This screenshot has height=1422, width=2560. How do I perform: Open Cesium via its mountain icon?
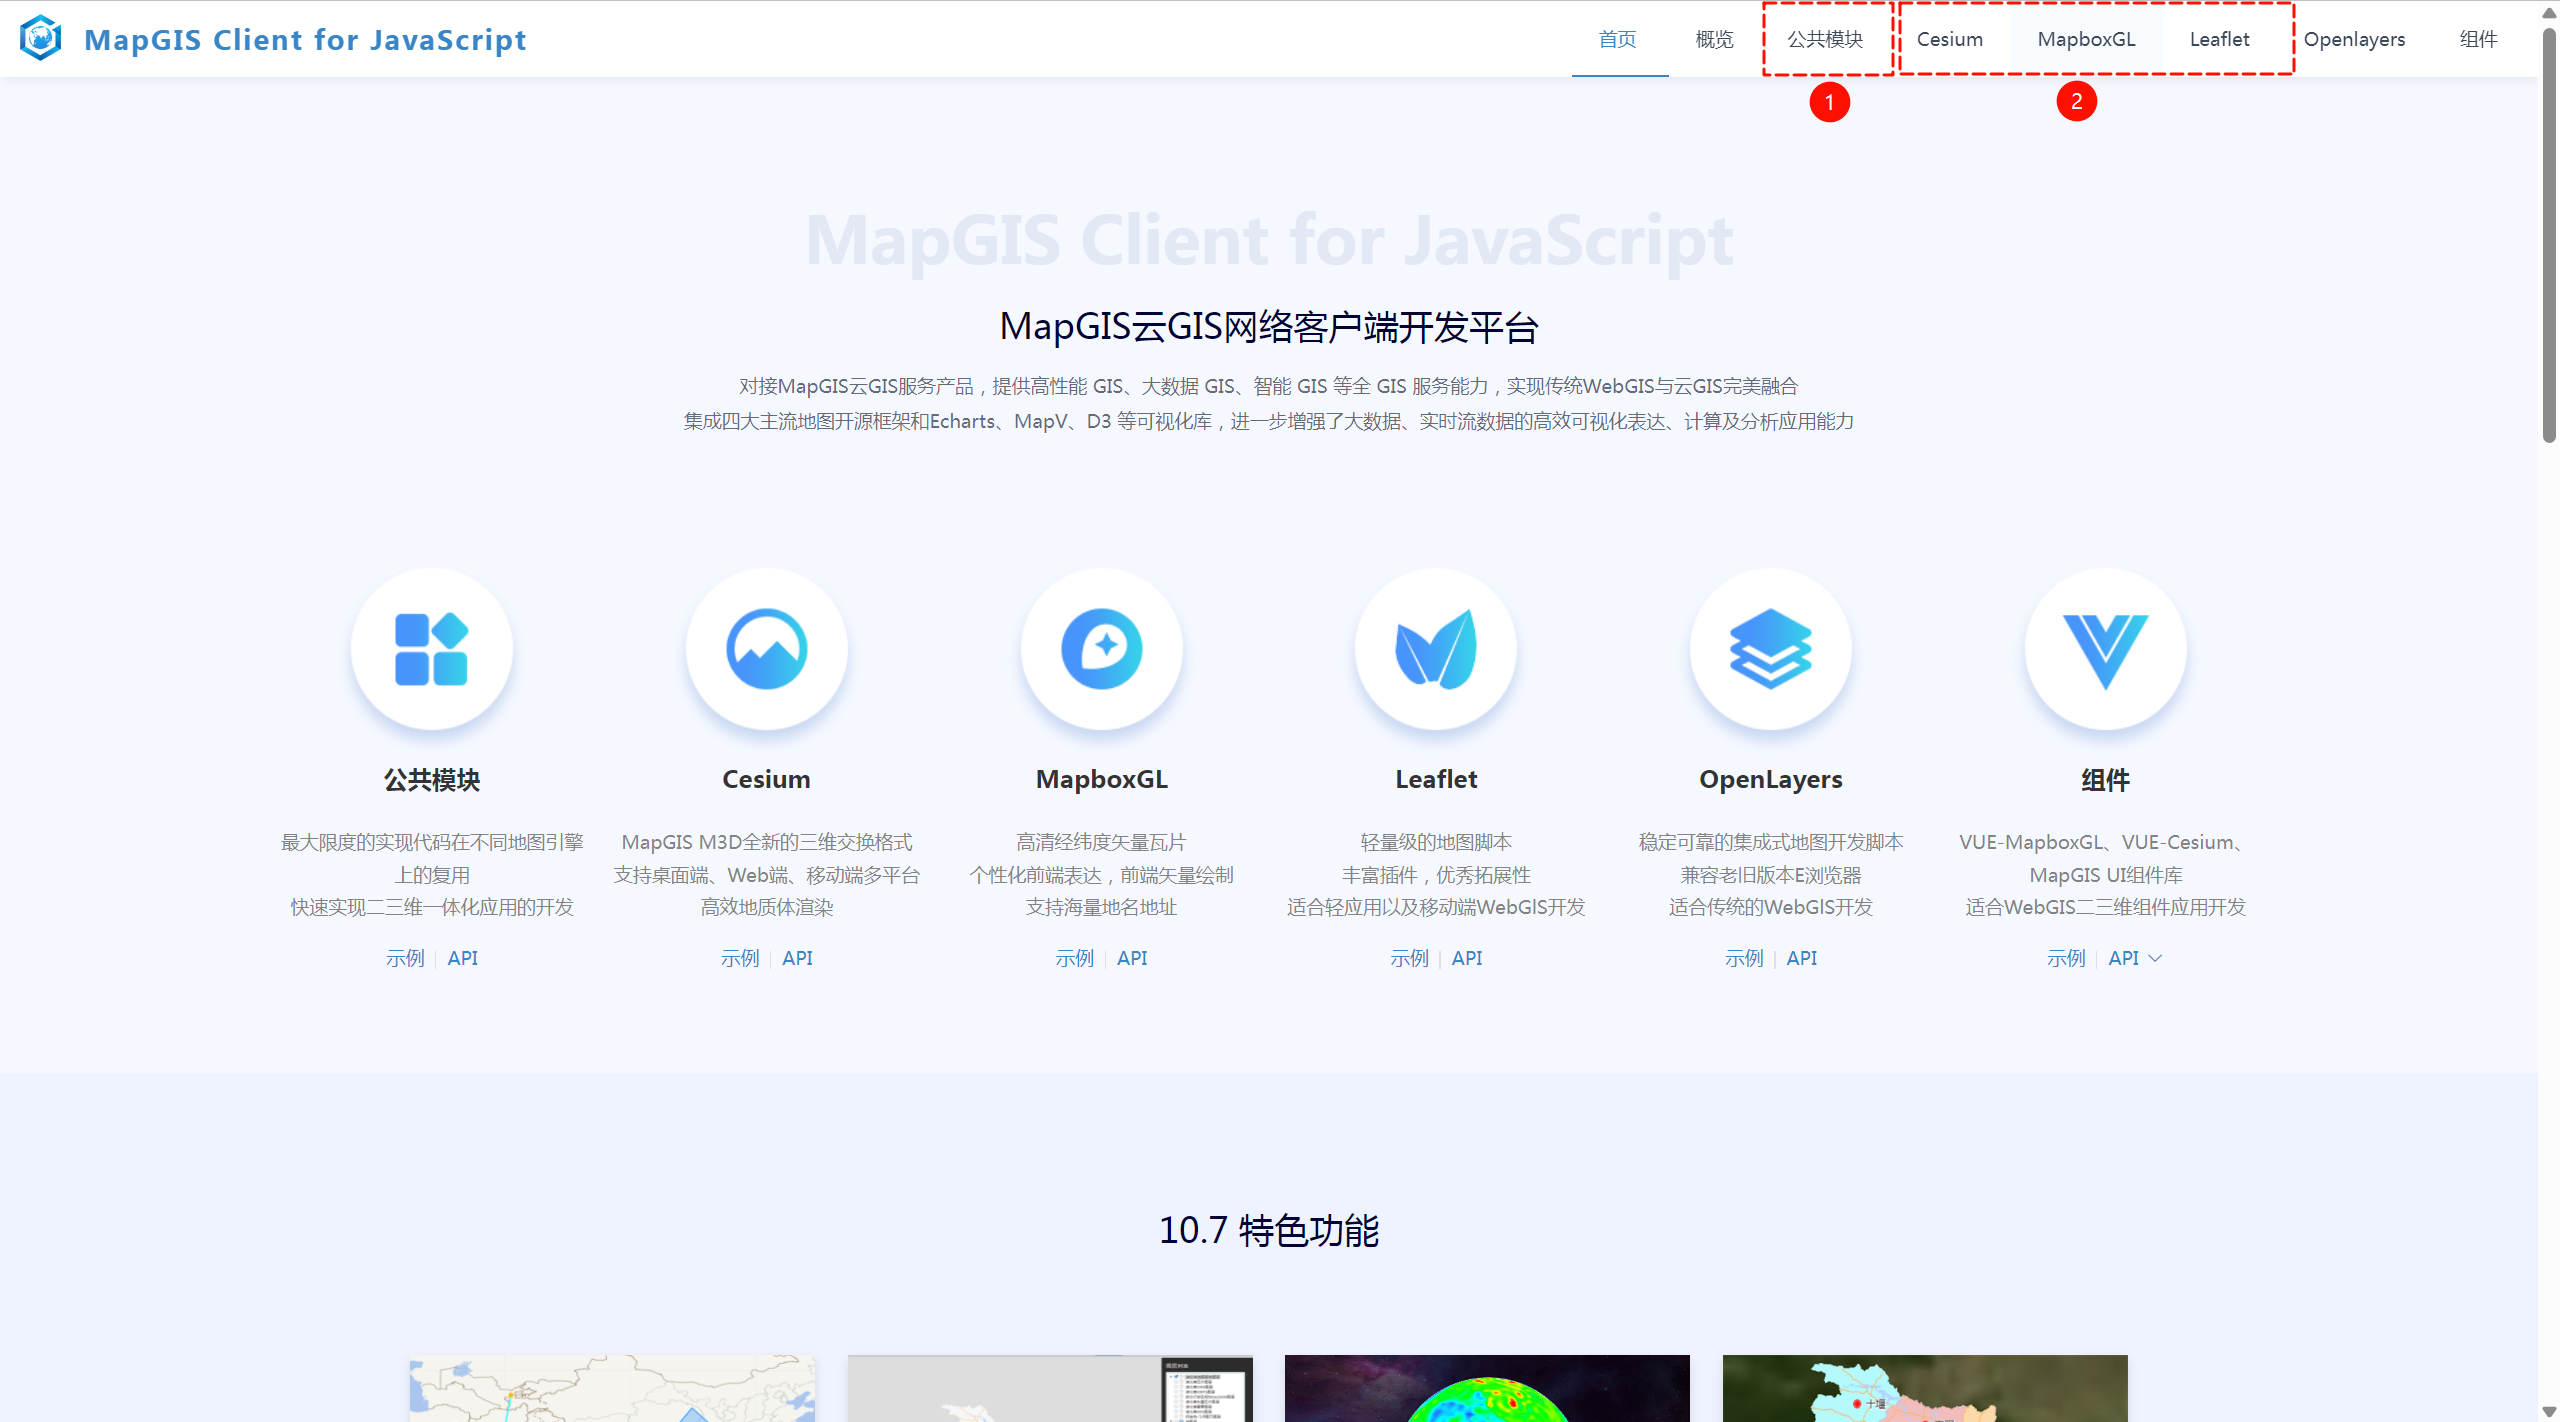766,648
